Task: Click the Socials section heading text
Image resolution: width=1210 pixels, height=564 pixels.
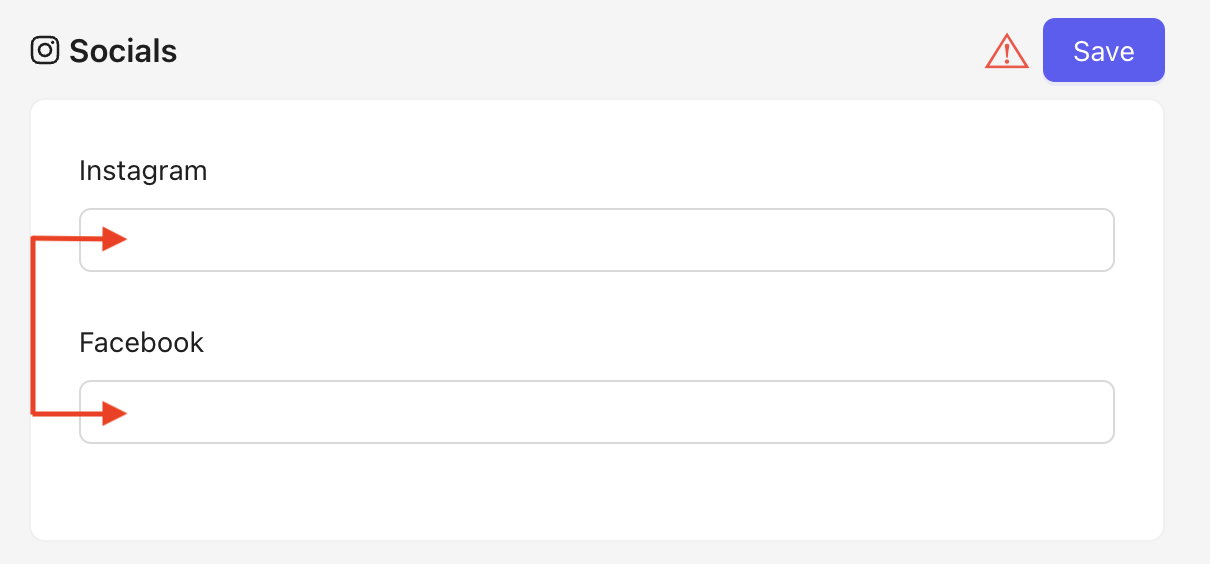Action: point(123,51)
